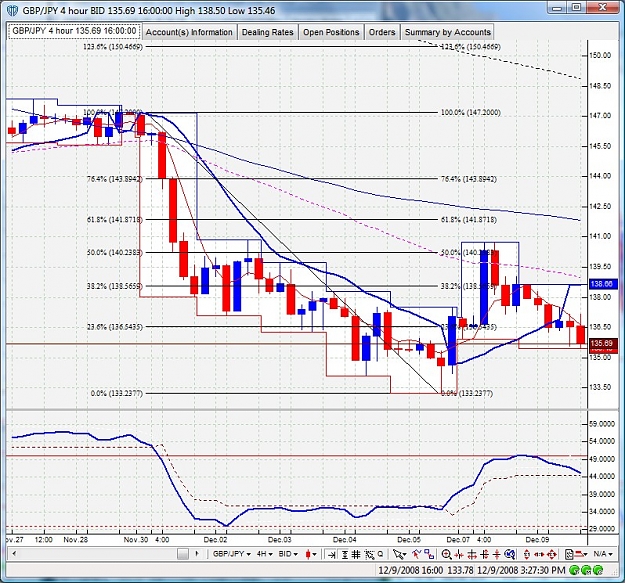Screen dimensions: 625x583
Task: Open the red line style dropdown
Action: pyautogui.click(x=582, y=554)
